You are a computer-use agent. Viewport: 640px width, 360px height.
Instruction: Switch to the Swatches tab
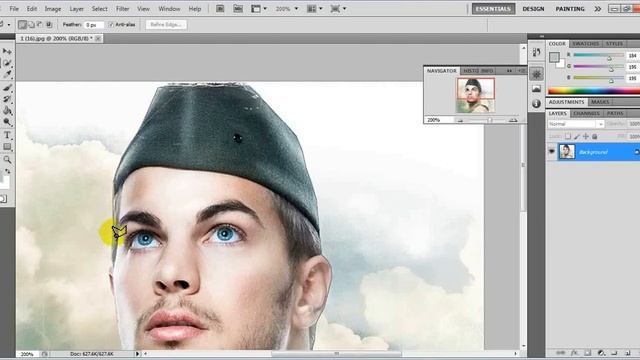click(x=585, y=44)
